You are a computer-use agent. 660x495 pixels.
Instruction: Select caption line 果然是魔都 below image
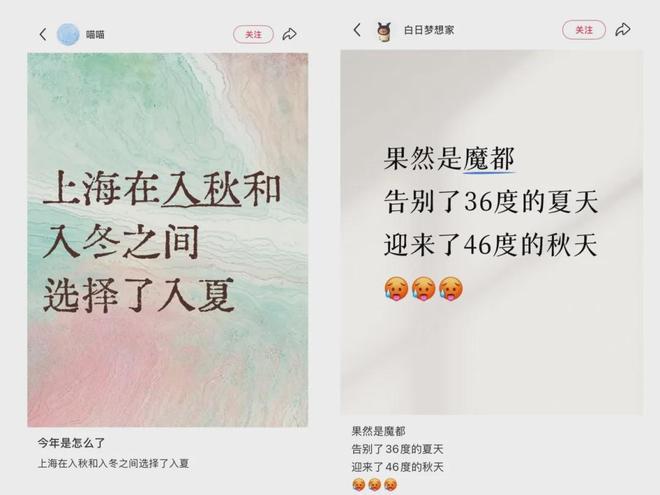tap(378, 431)
